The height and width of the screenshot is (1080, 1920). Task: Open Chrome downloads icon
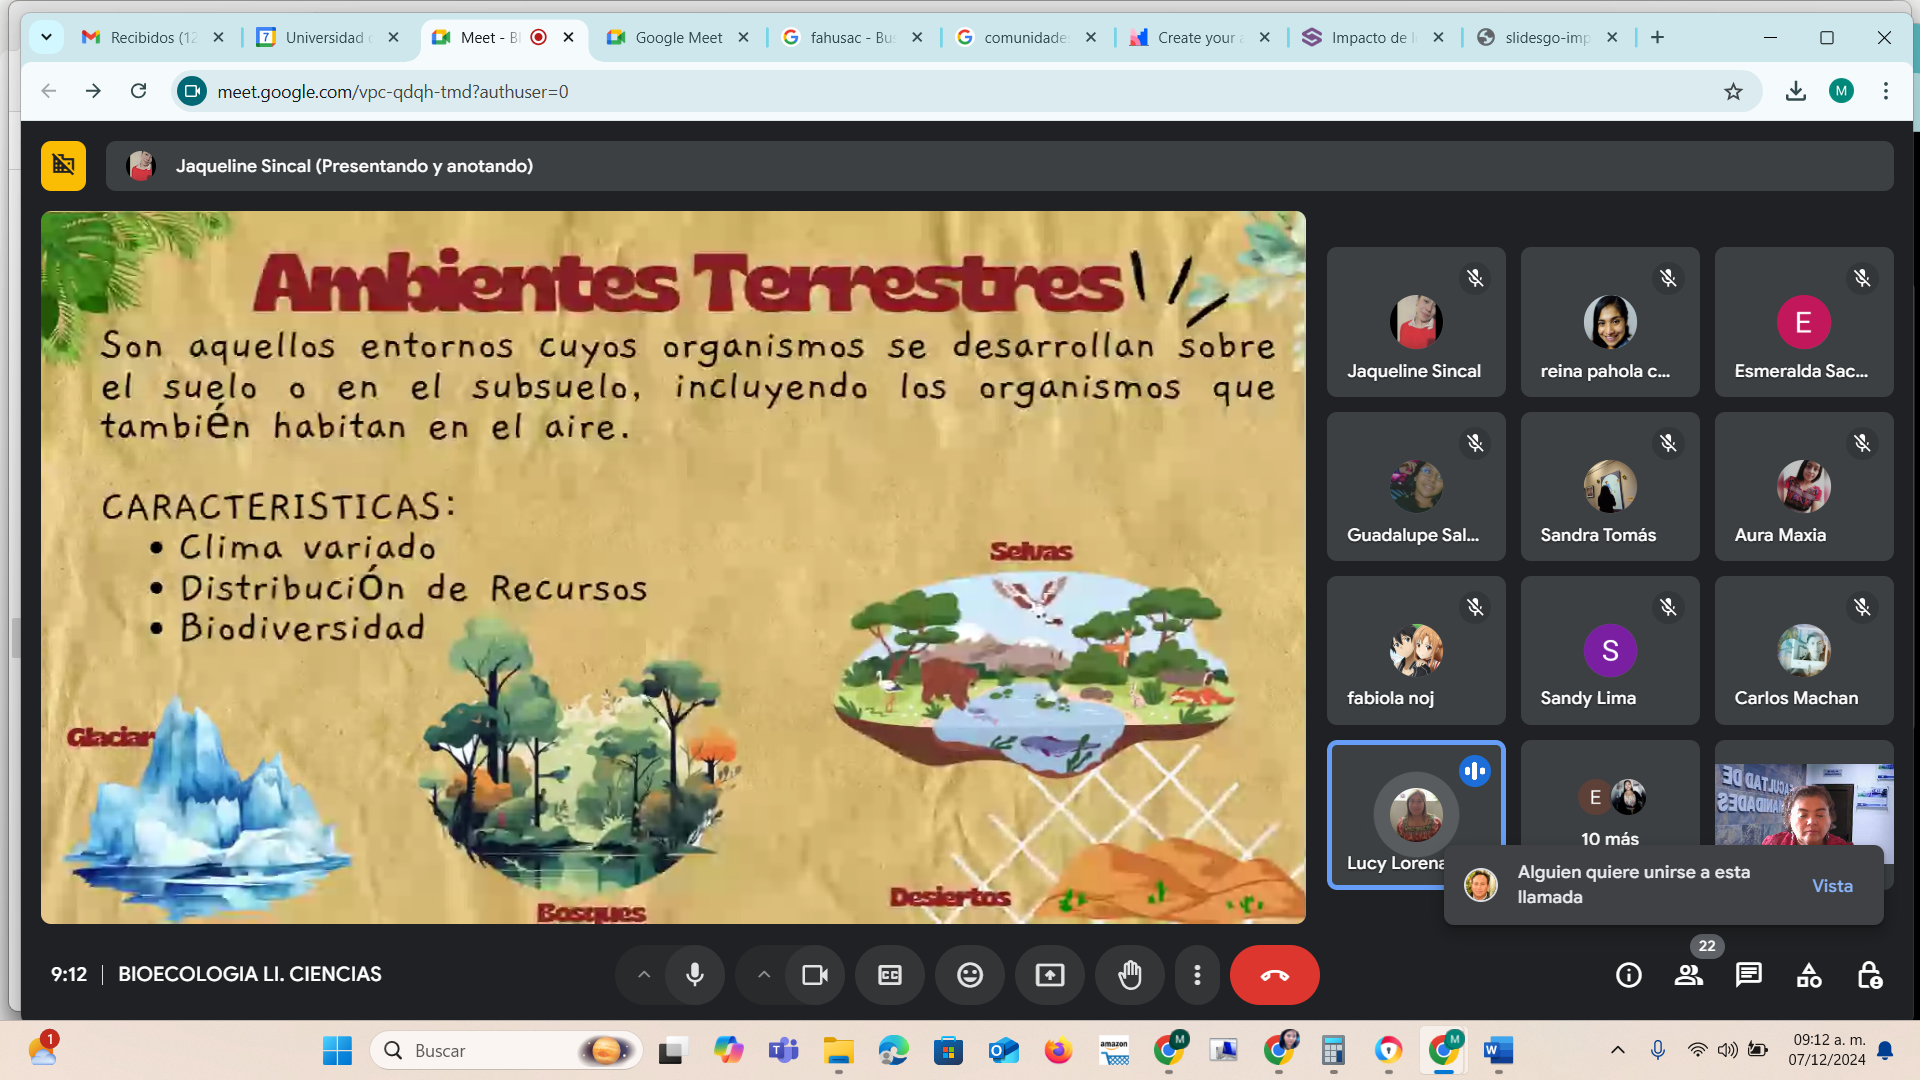(1796, 91)
